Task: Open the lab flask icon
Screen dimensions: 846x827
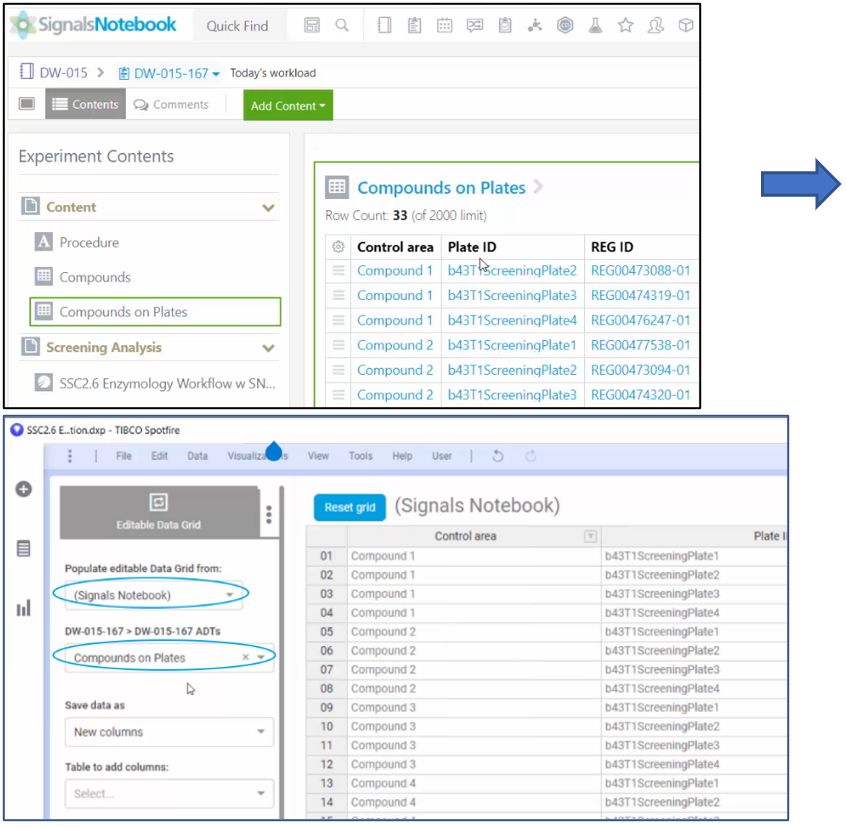Action: [595, 25]
